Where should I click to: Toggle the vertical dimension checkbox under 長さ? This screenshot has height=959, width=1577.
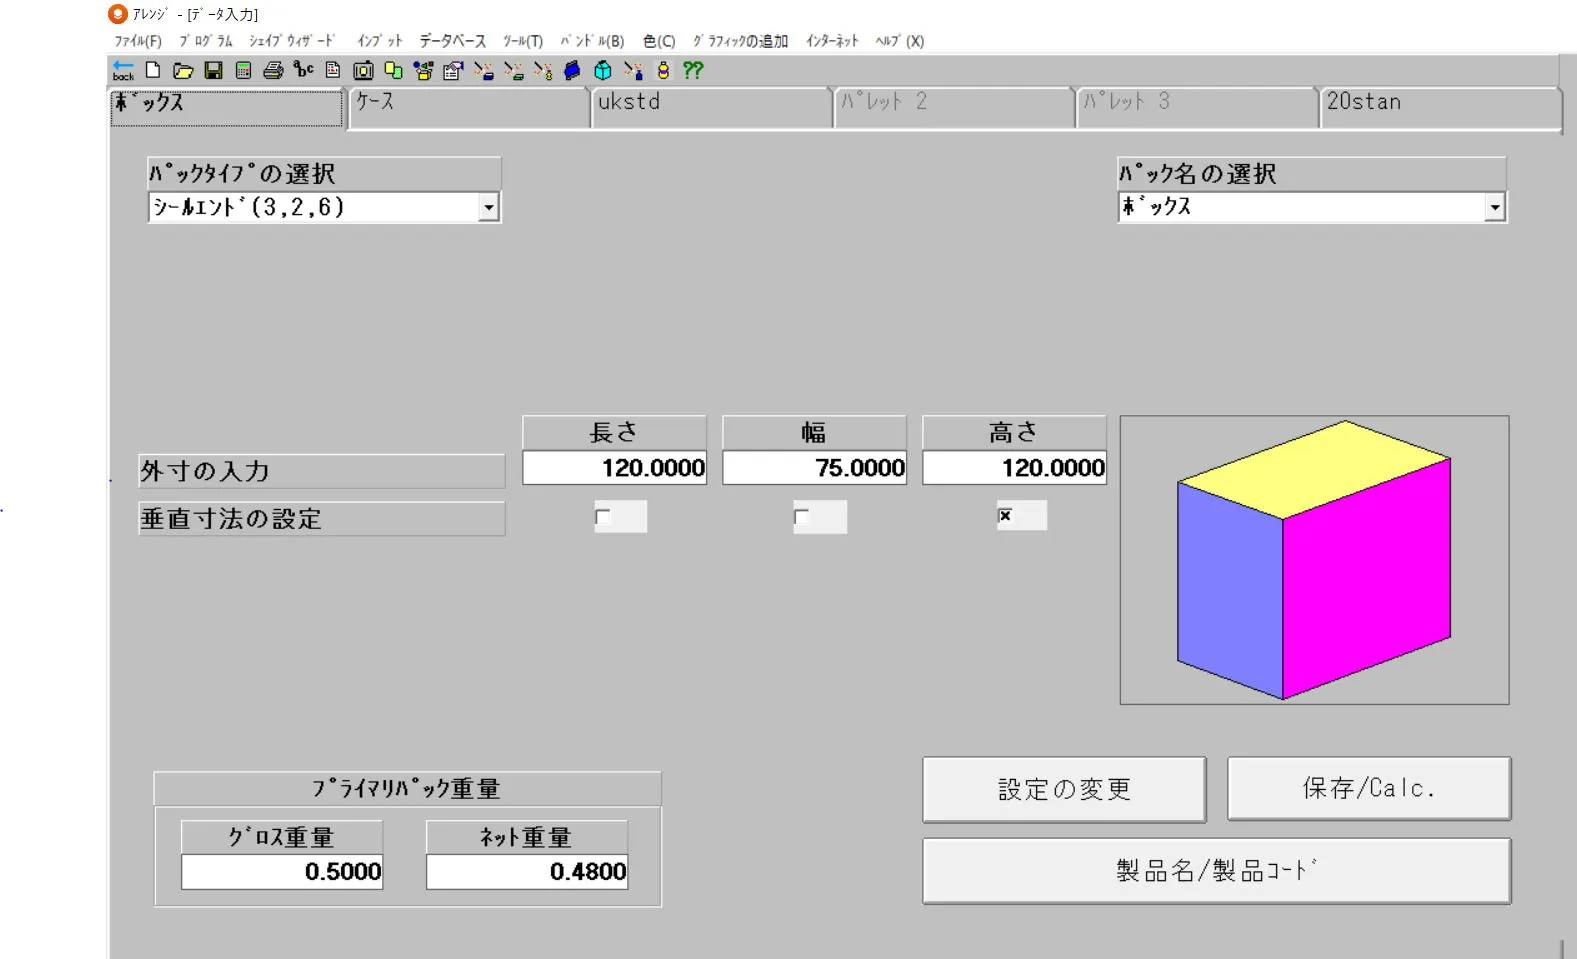pyautogui.click(x=603, y=517)
